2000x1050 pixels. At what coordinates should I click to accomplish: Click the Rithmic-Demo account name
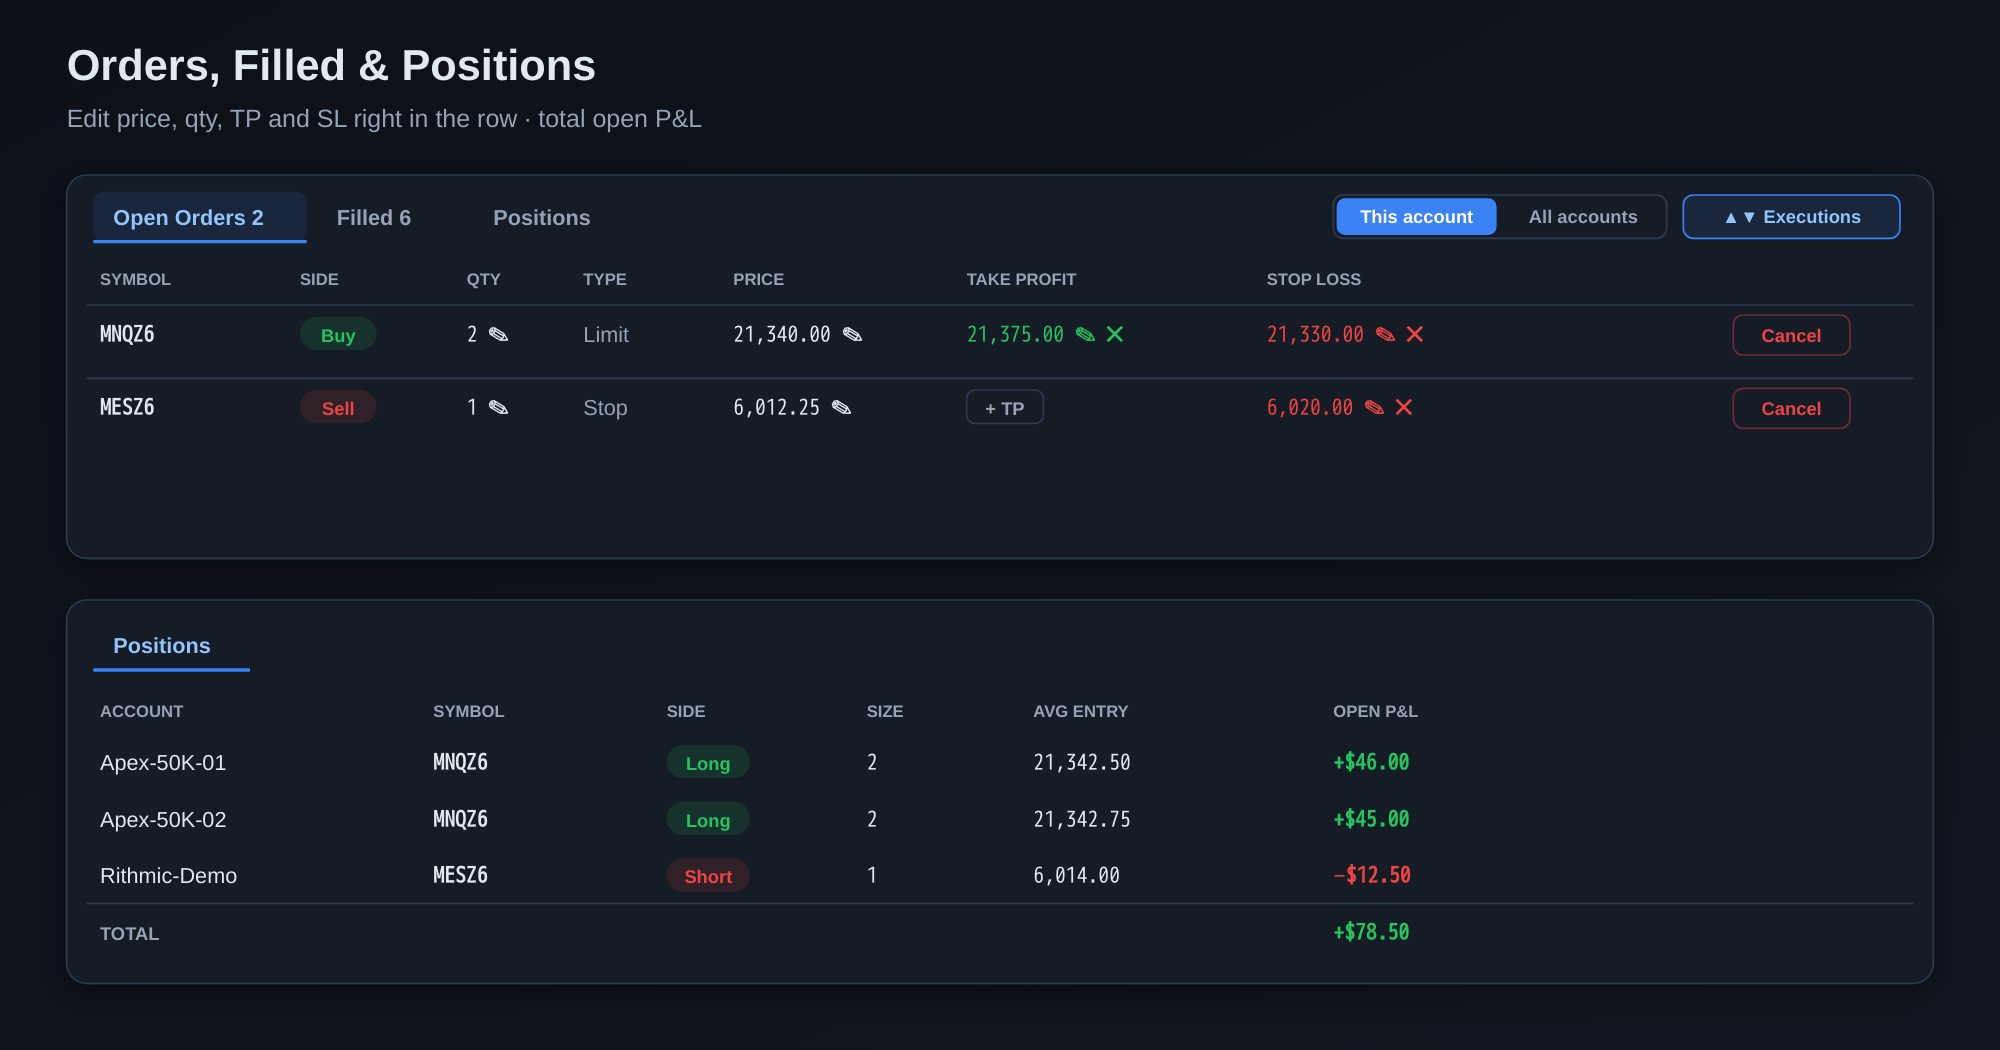(168, 876)
